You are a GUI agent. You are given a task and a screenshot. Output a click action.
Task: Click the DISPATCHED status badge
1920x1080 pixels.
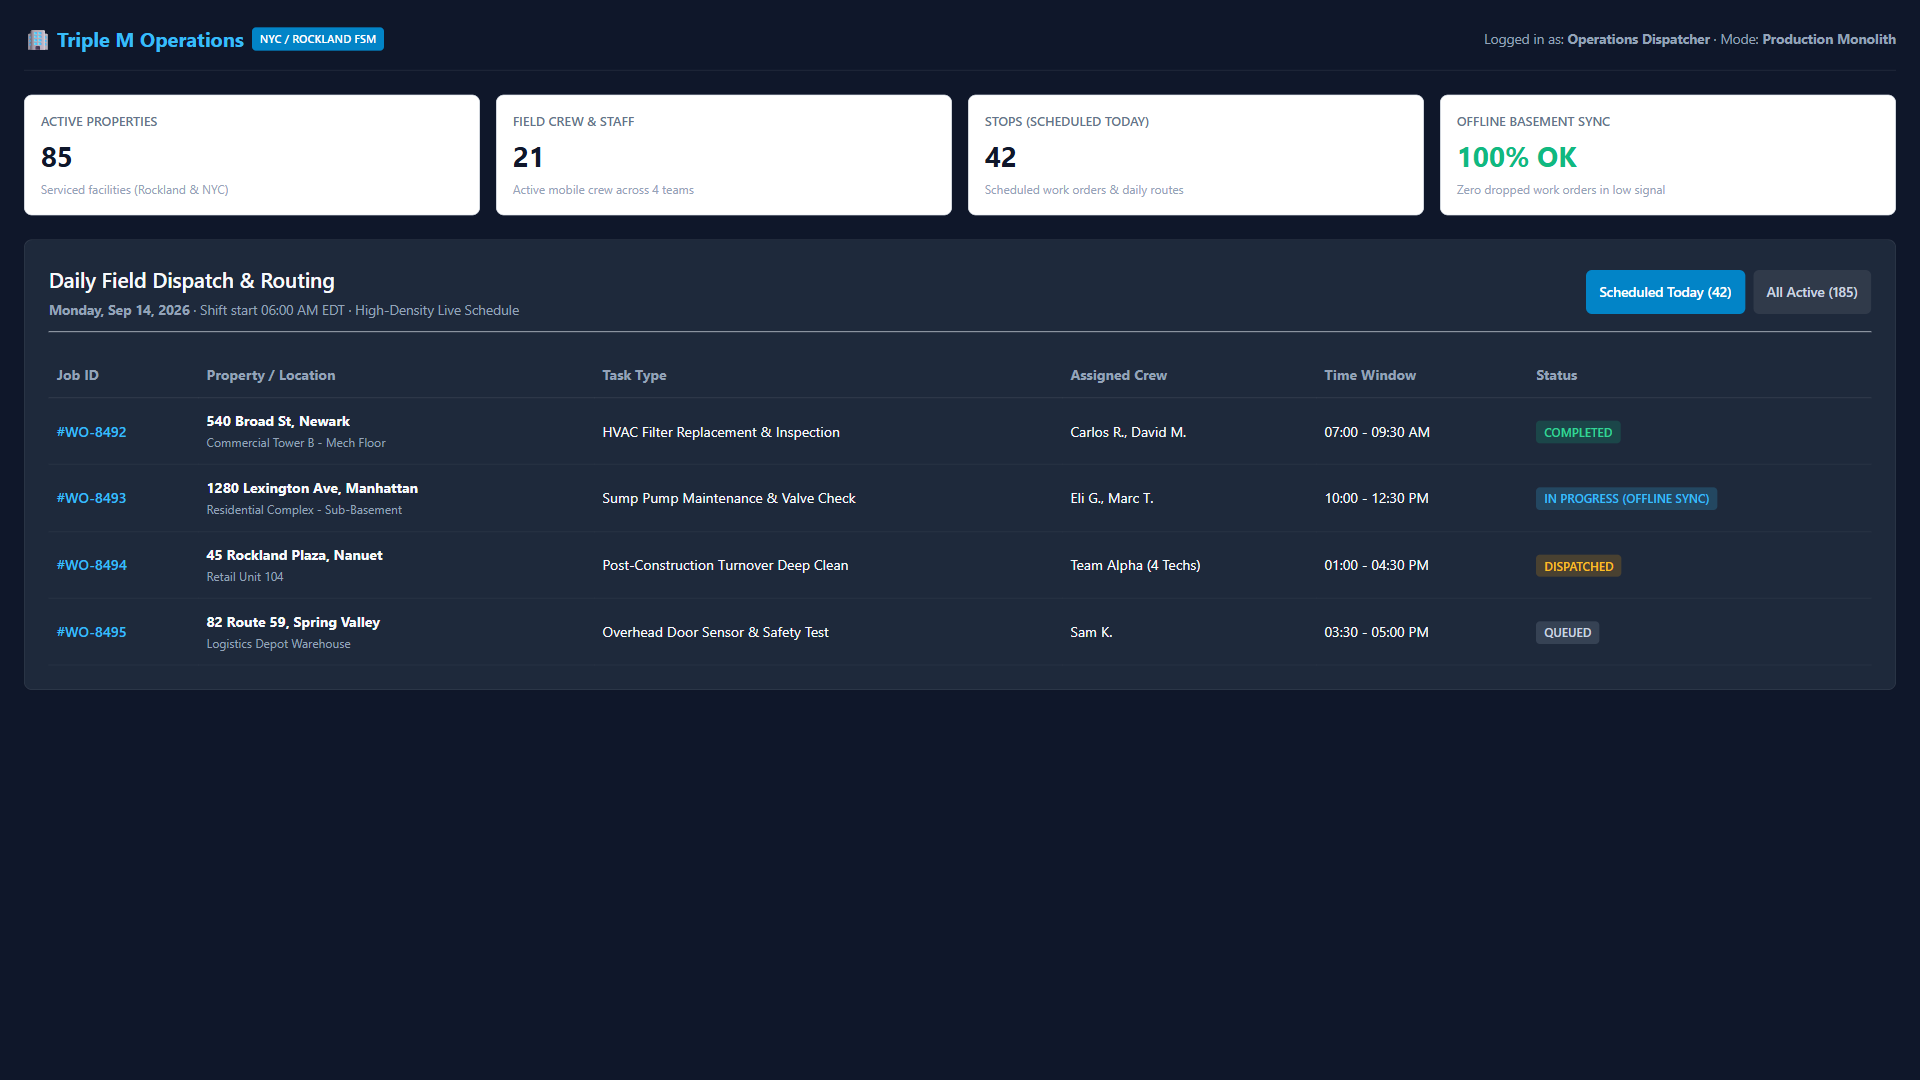[x=1578, y=566]
